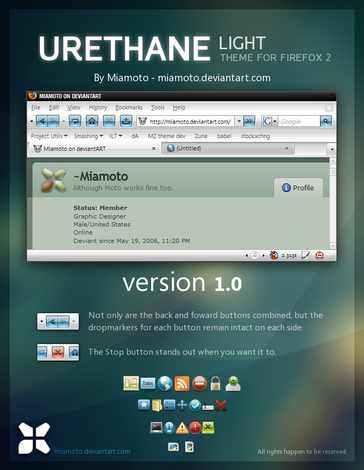Image resolution: width=364 pixels, height=470 pixels.
Task: Open the dA bookmark
Action: pos(135,136)
